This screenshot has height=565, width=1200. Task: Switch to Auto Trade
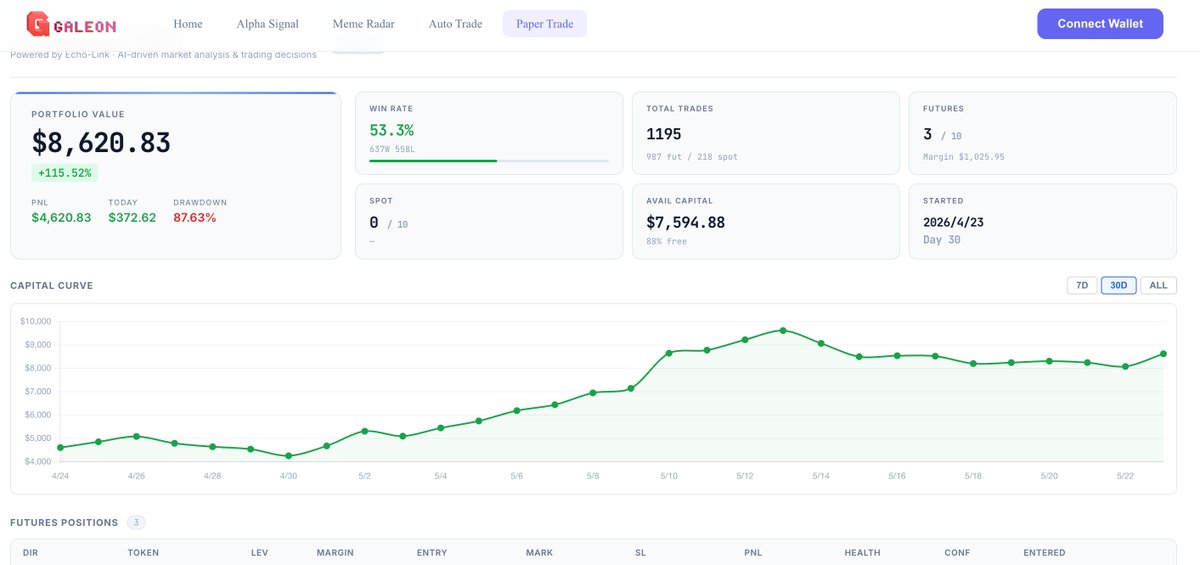click(x=455, y=24)
